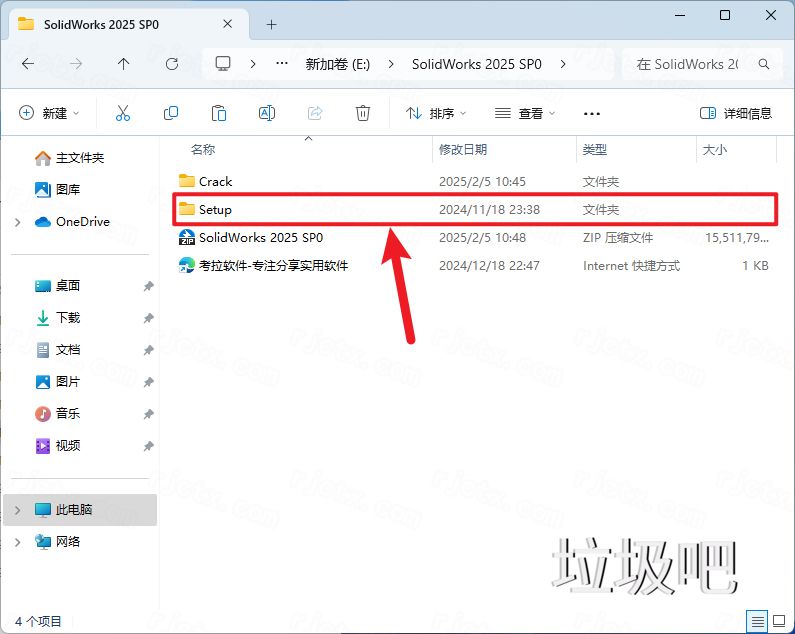Go forward with the right arrow
795x634 pixels.
pyautogui.click(x=76, y=64)
